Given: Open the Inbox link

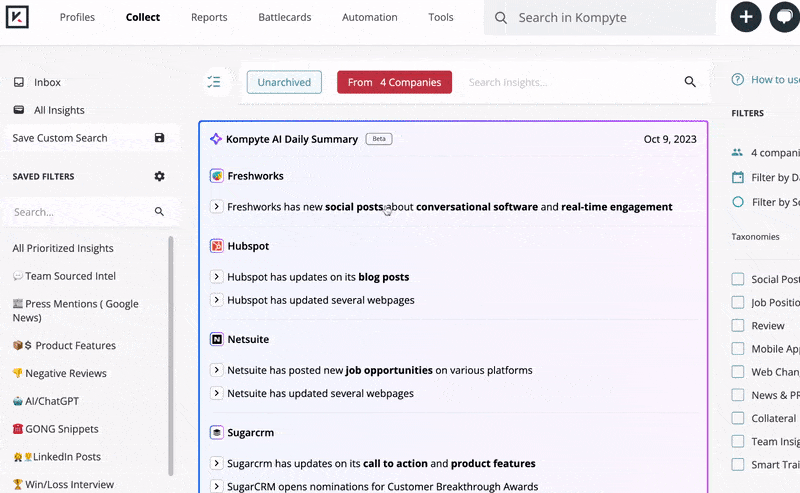Looking at the screenshot, I should point(47,82).
